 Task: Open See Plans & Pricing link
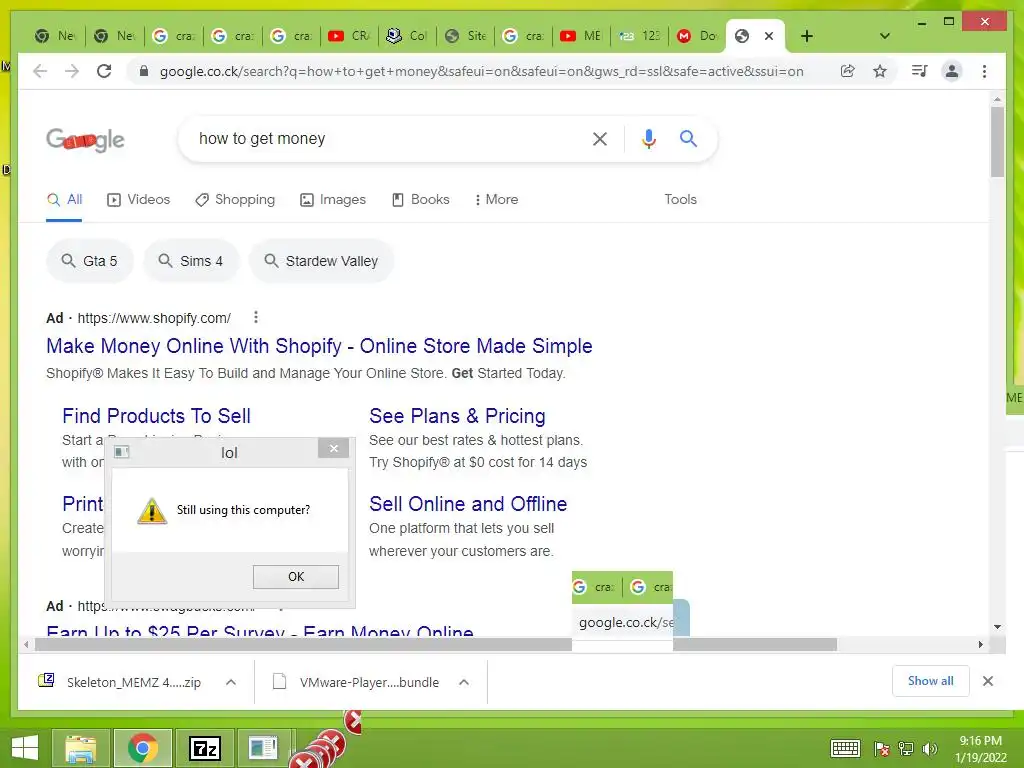click(x=457, y=416)
